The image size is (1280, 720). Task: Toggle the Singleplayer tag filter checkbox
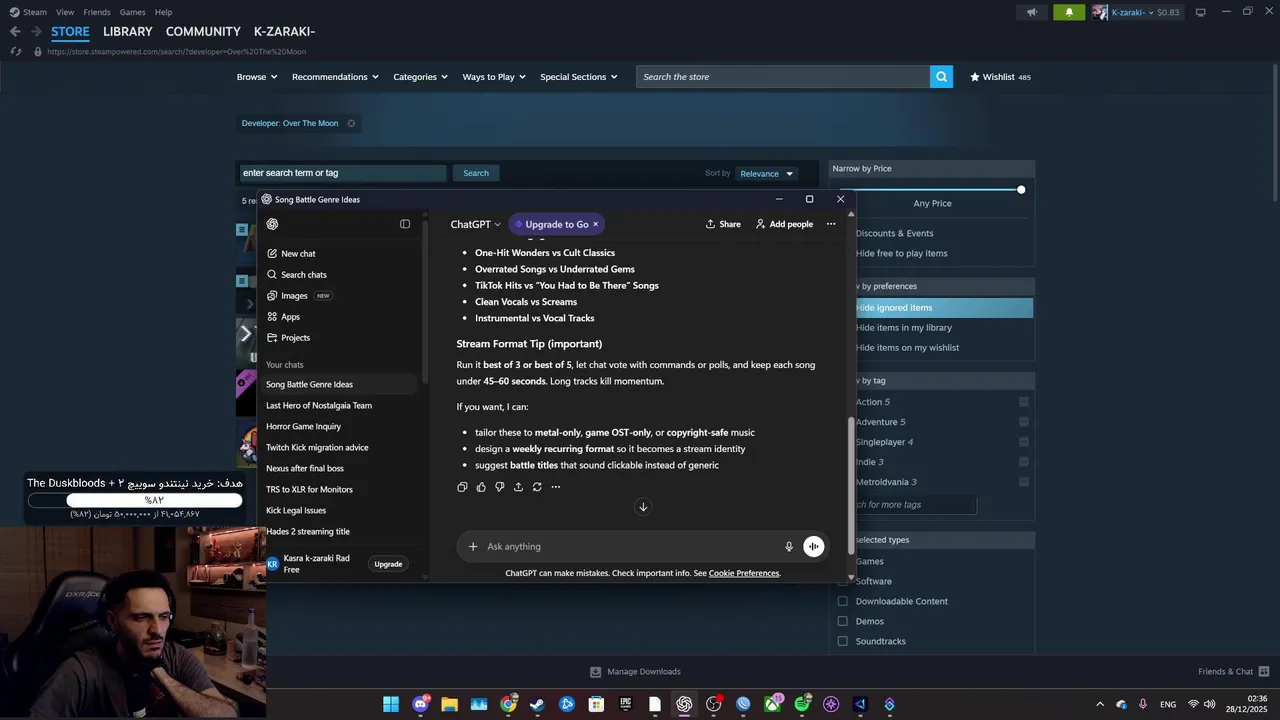[1024, 442]
